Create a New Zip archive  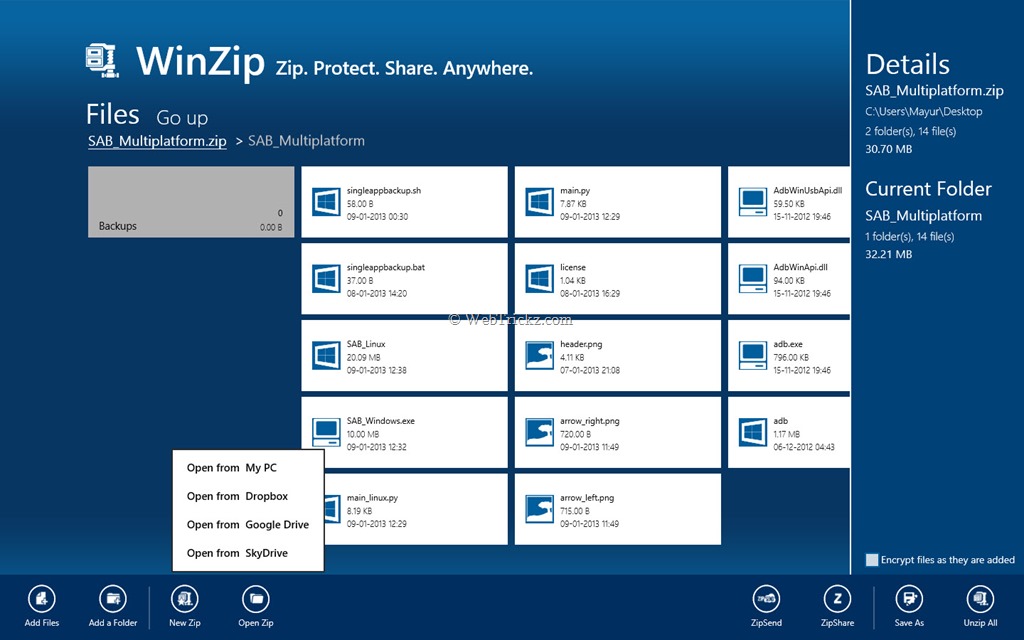pyautogui.click(x=185, y=598)
